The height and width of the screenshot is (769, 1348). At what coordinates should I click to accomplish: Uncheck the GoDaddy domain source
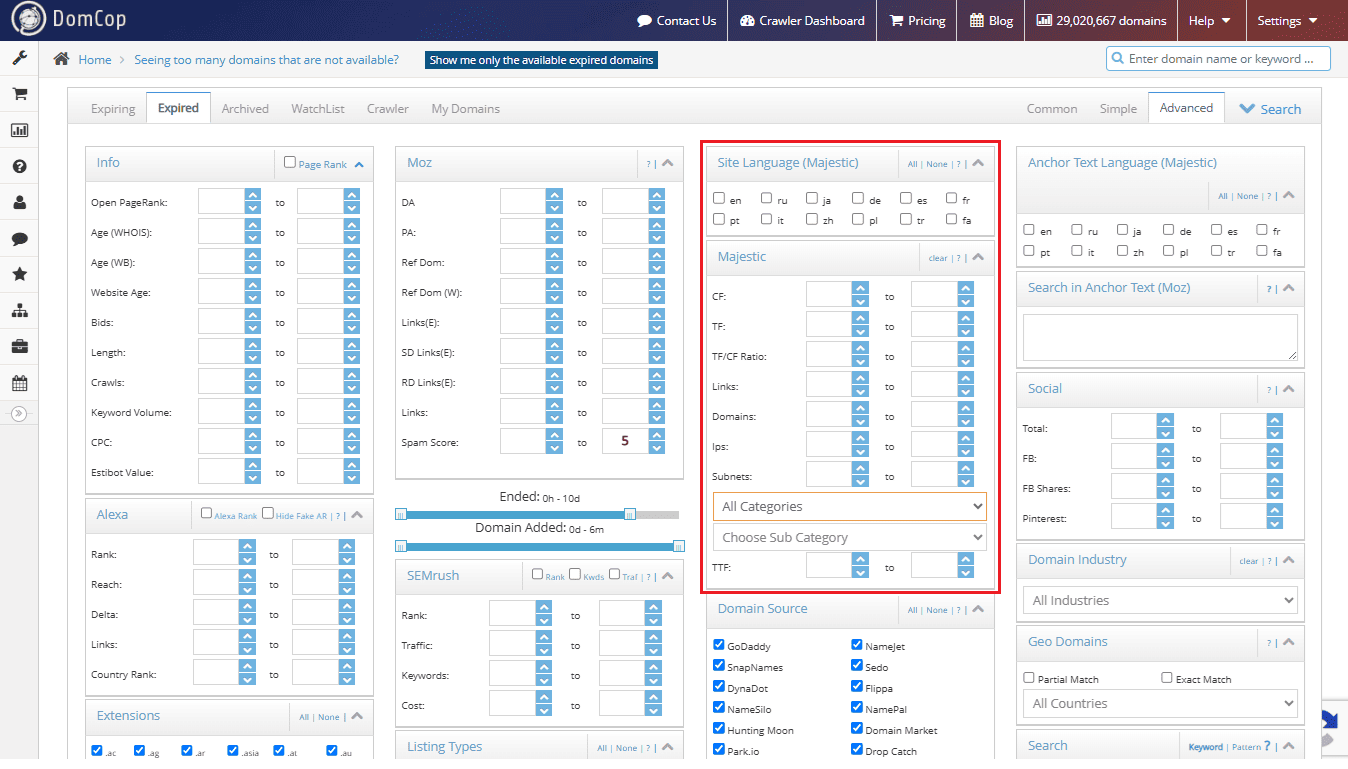pyautogui.click(x=719, y=645)
